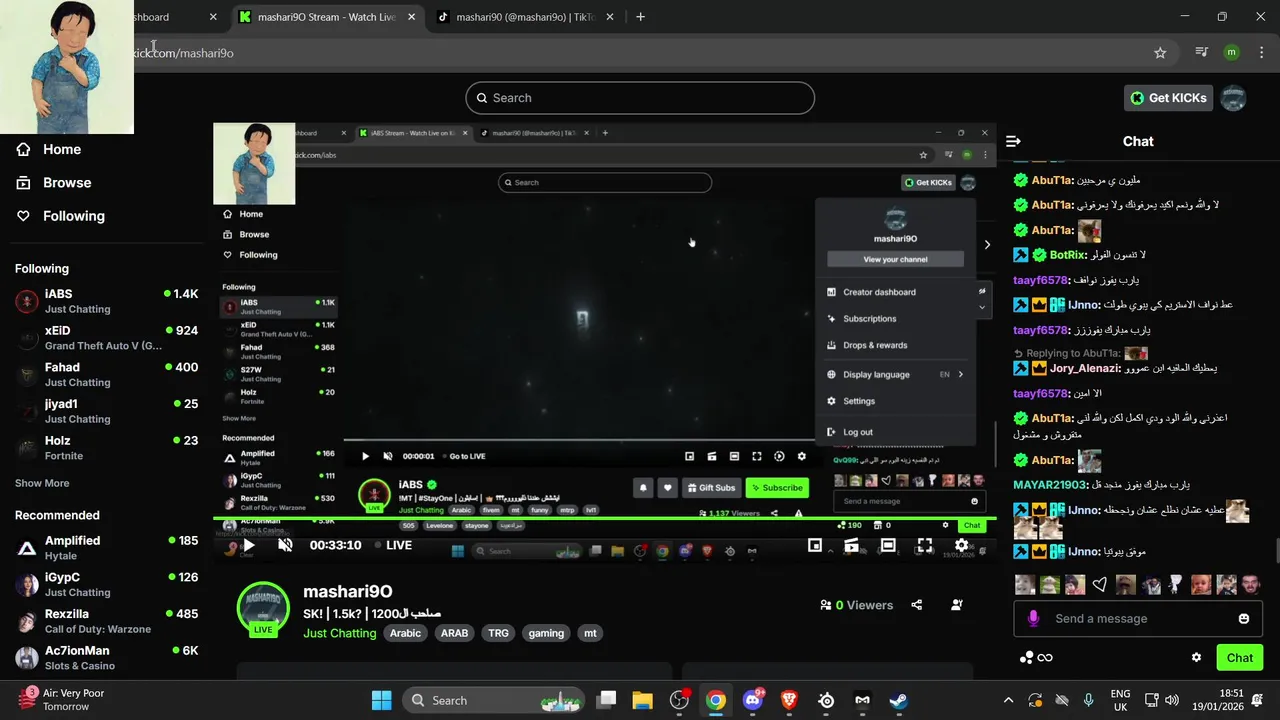Open mini player mode icon
Image resolution: width=1280 pixels, height=720 pixels.
coord(815,545)
